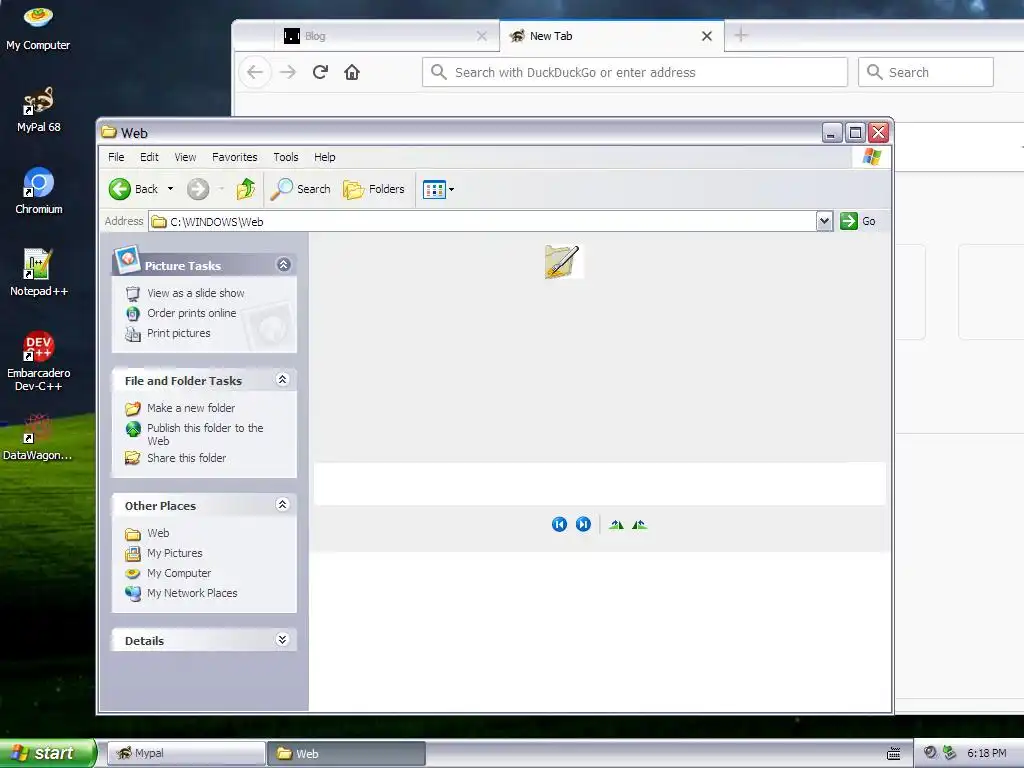Select the folder-with-pen preview icon

tap(562, 262)
